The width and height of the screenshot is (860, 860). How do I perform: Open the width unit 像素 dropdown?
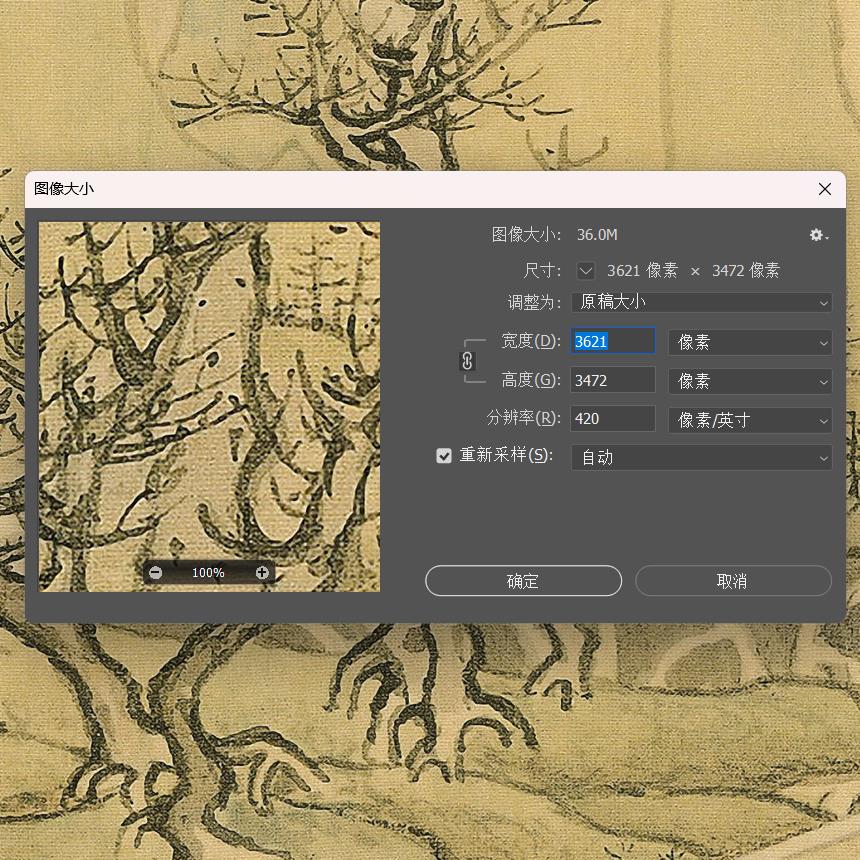point(750,342)
